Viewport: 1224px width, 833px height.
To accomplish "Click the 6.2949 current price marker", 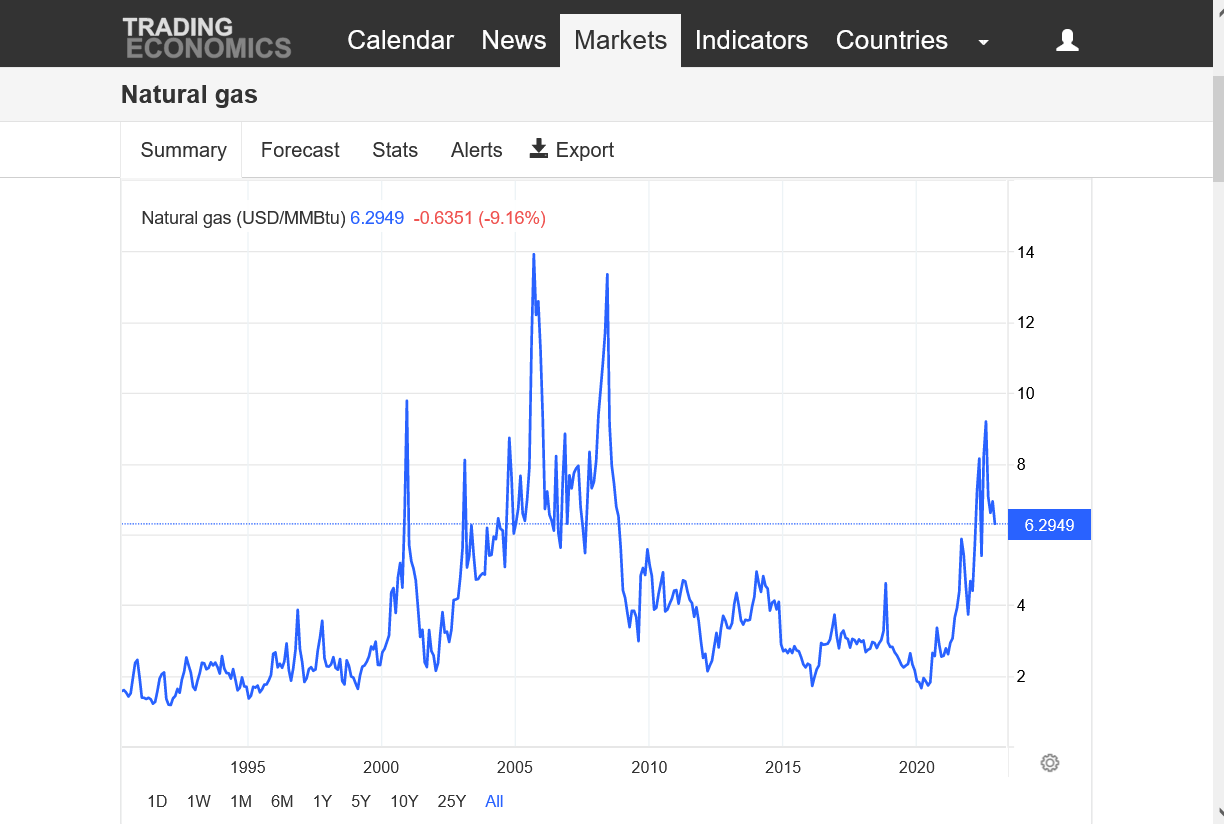I will [1049, 525].
